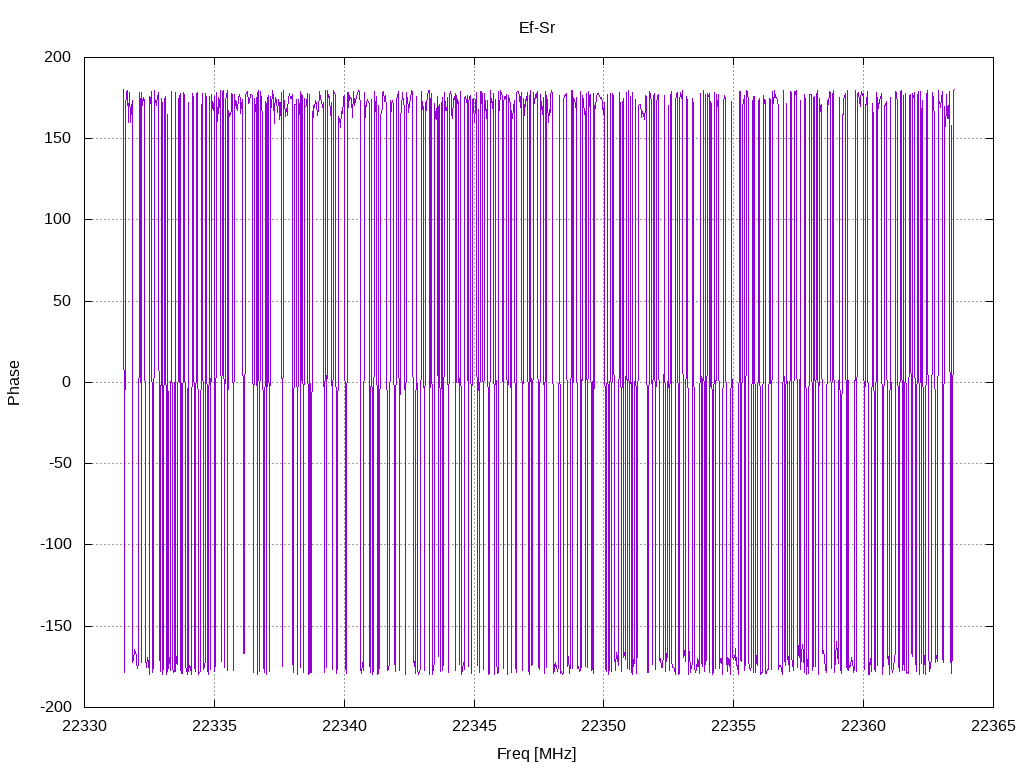The image size is (1024, 768).
Task: Click x-axis tick label 22360
Action: (x=863, y=726)
